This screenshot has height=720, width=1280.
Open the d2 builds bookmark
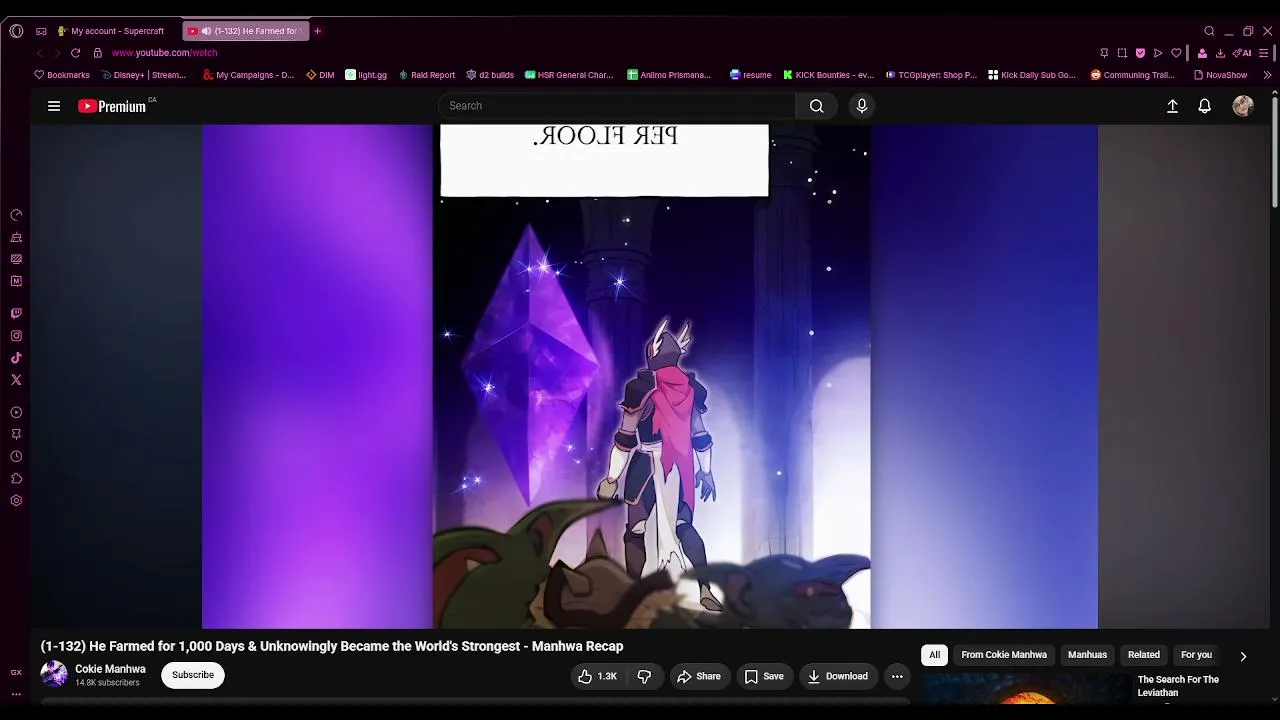coord(490,75)
